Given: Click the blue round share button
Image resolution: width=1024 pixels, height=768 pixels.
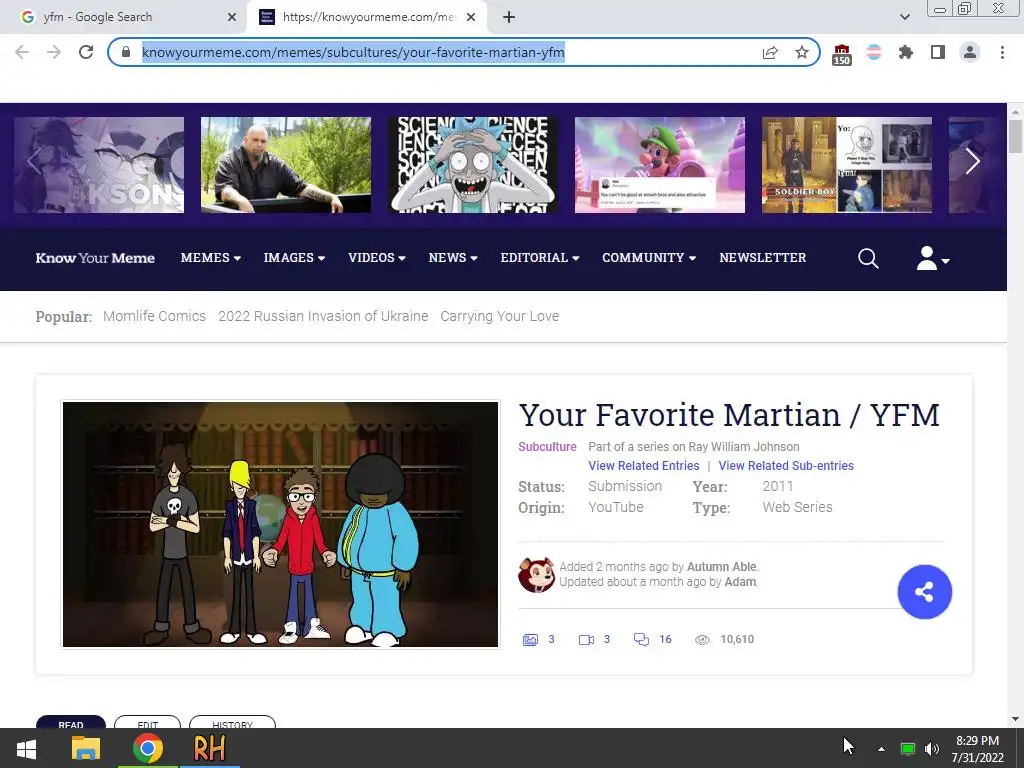Looking at the screenshot, I should click(x=925, y=592).
